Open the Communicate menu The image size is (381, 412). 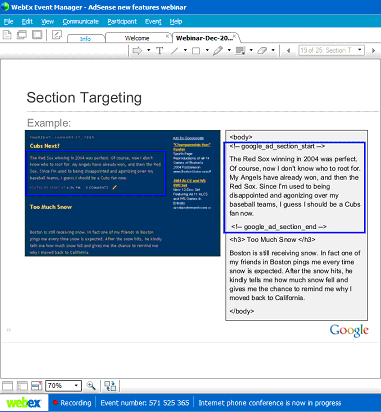[x=81, y=22]
